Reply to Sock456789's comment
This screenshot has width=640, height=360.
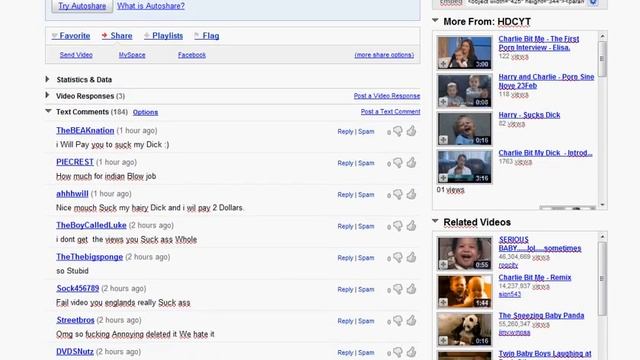tap(345, 289)
